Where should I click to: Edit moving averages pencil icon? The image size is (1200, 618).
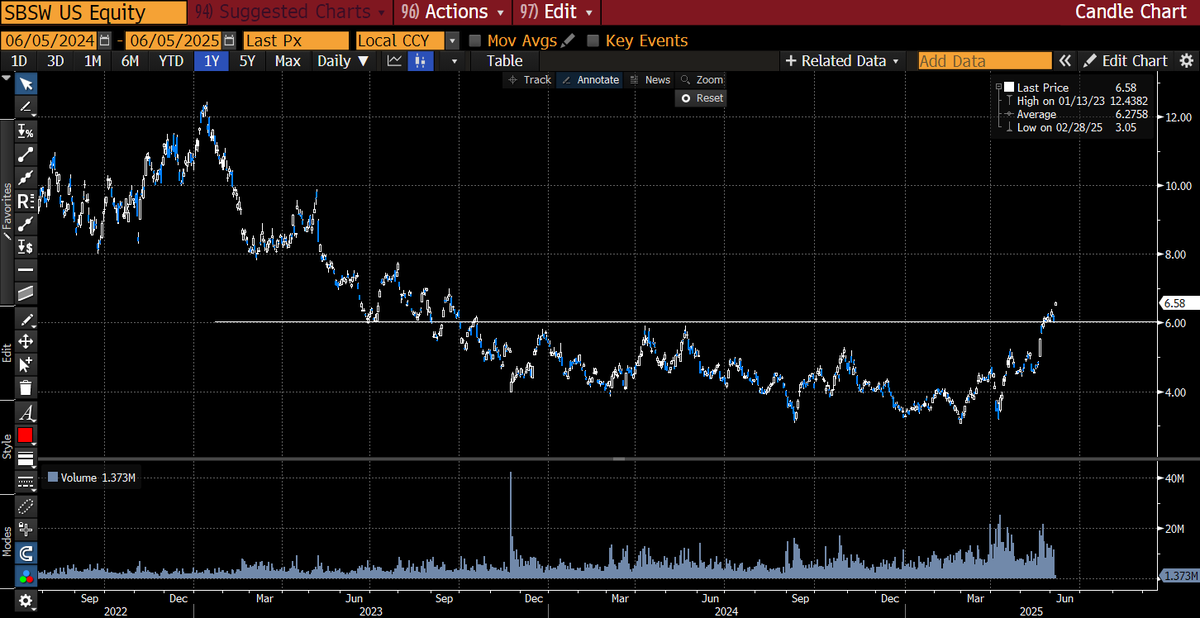pyautogui.click(x=569, y=41)
